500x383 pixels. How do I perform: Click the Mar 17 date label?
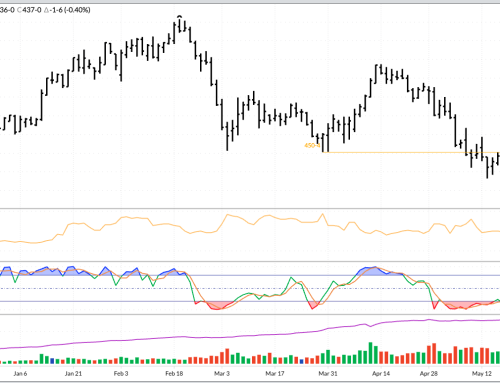pos(275,373)
